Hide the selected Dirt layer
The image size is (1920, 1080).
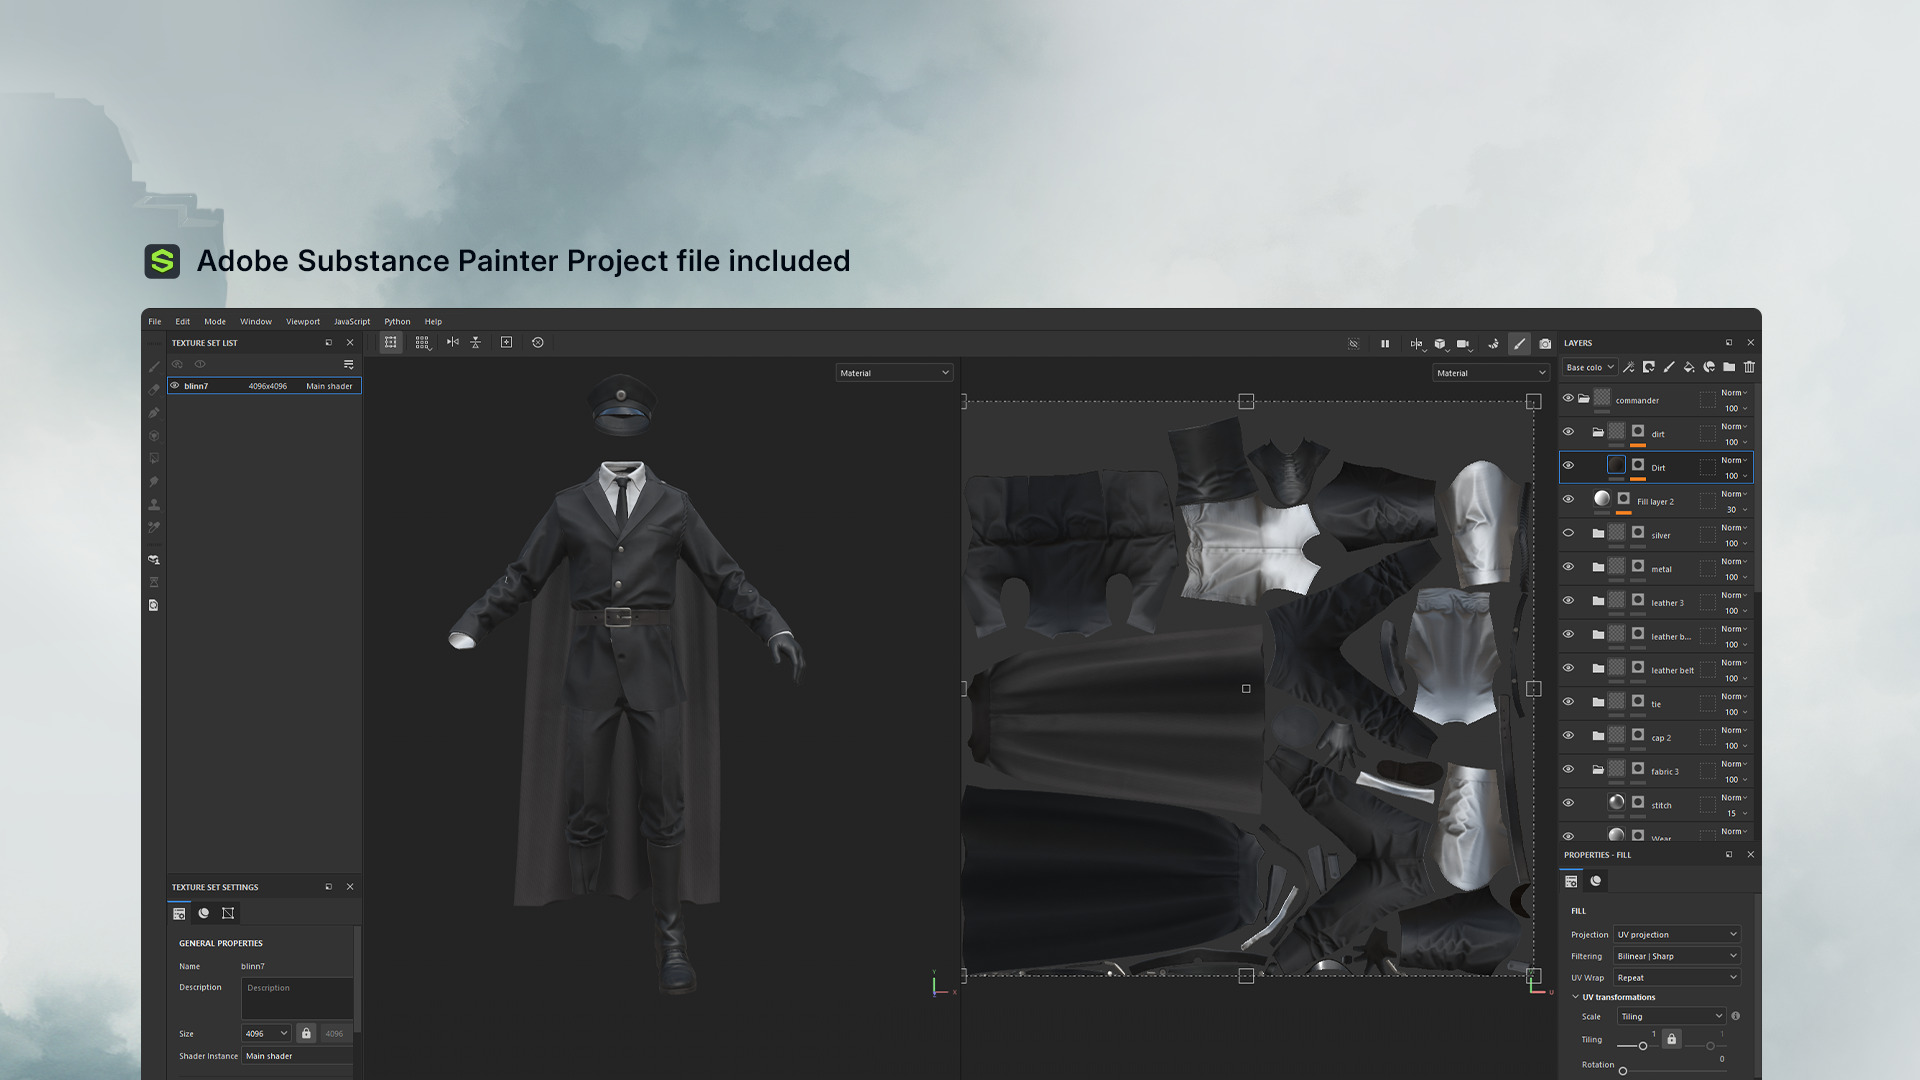1568,466
